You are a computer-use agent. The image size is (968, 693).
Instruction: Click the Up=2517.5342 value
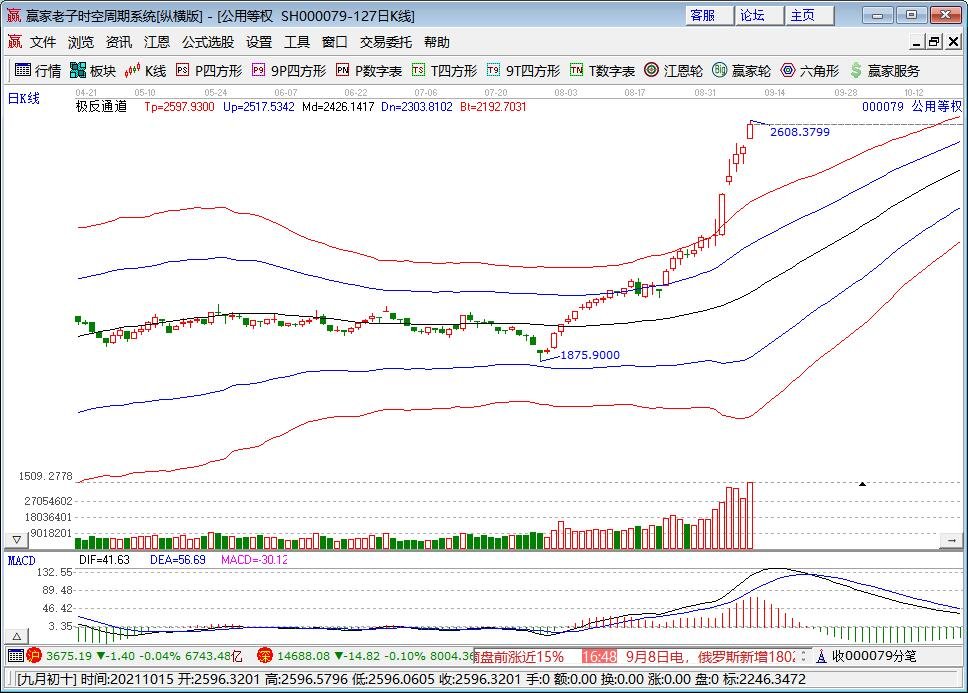(259, 107)
